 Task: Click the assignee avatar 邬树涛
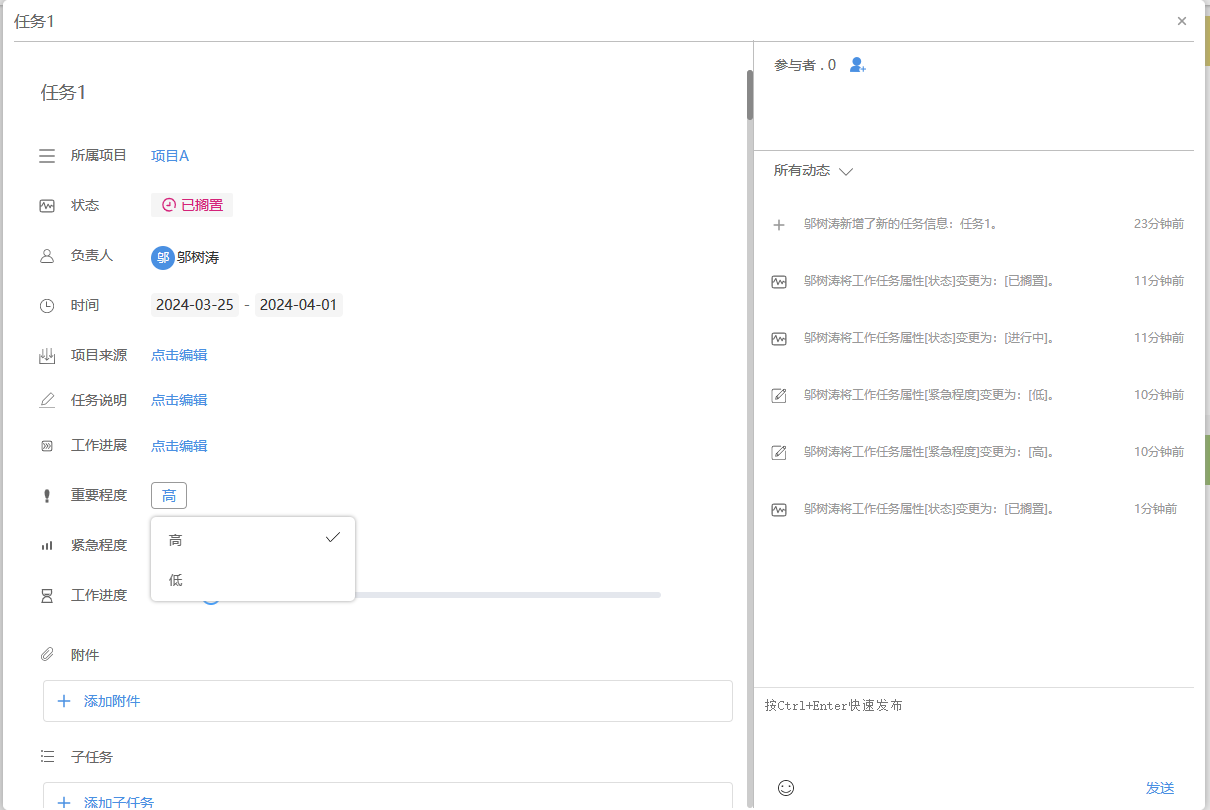click(x=162, y=257)
